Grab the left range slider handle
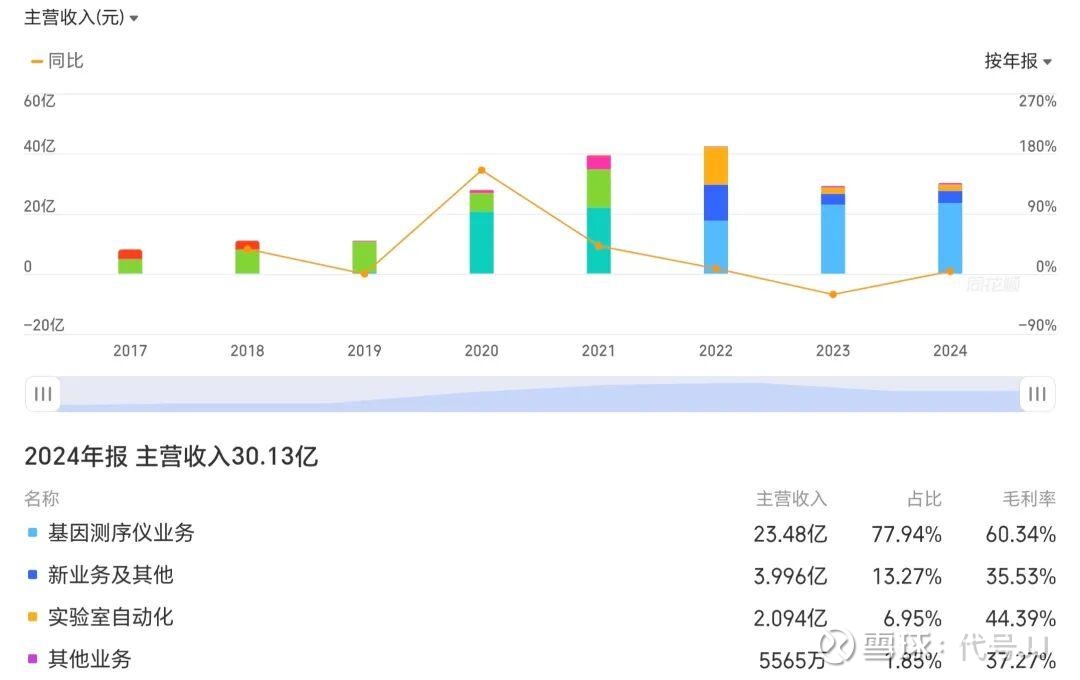 (43, 394)
